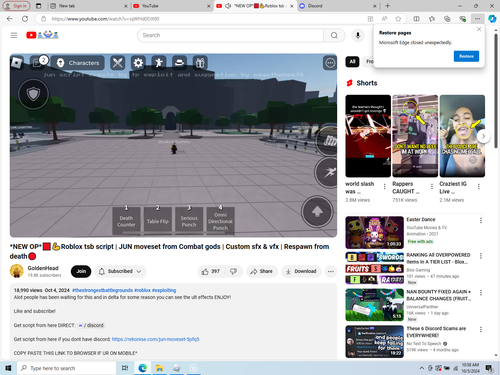The image size is (500, 375).
Task: Dislike the video with thumbs down
Action: [234, 271]
